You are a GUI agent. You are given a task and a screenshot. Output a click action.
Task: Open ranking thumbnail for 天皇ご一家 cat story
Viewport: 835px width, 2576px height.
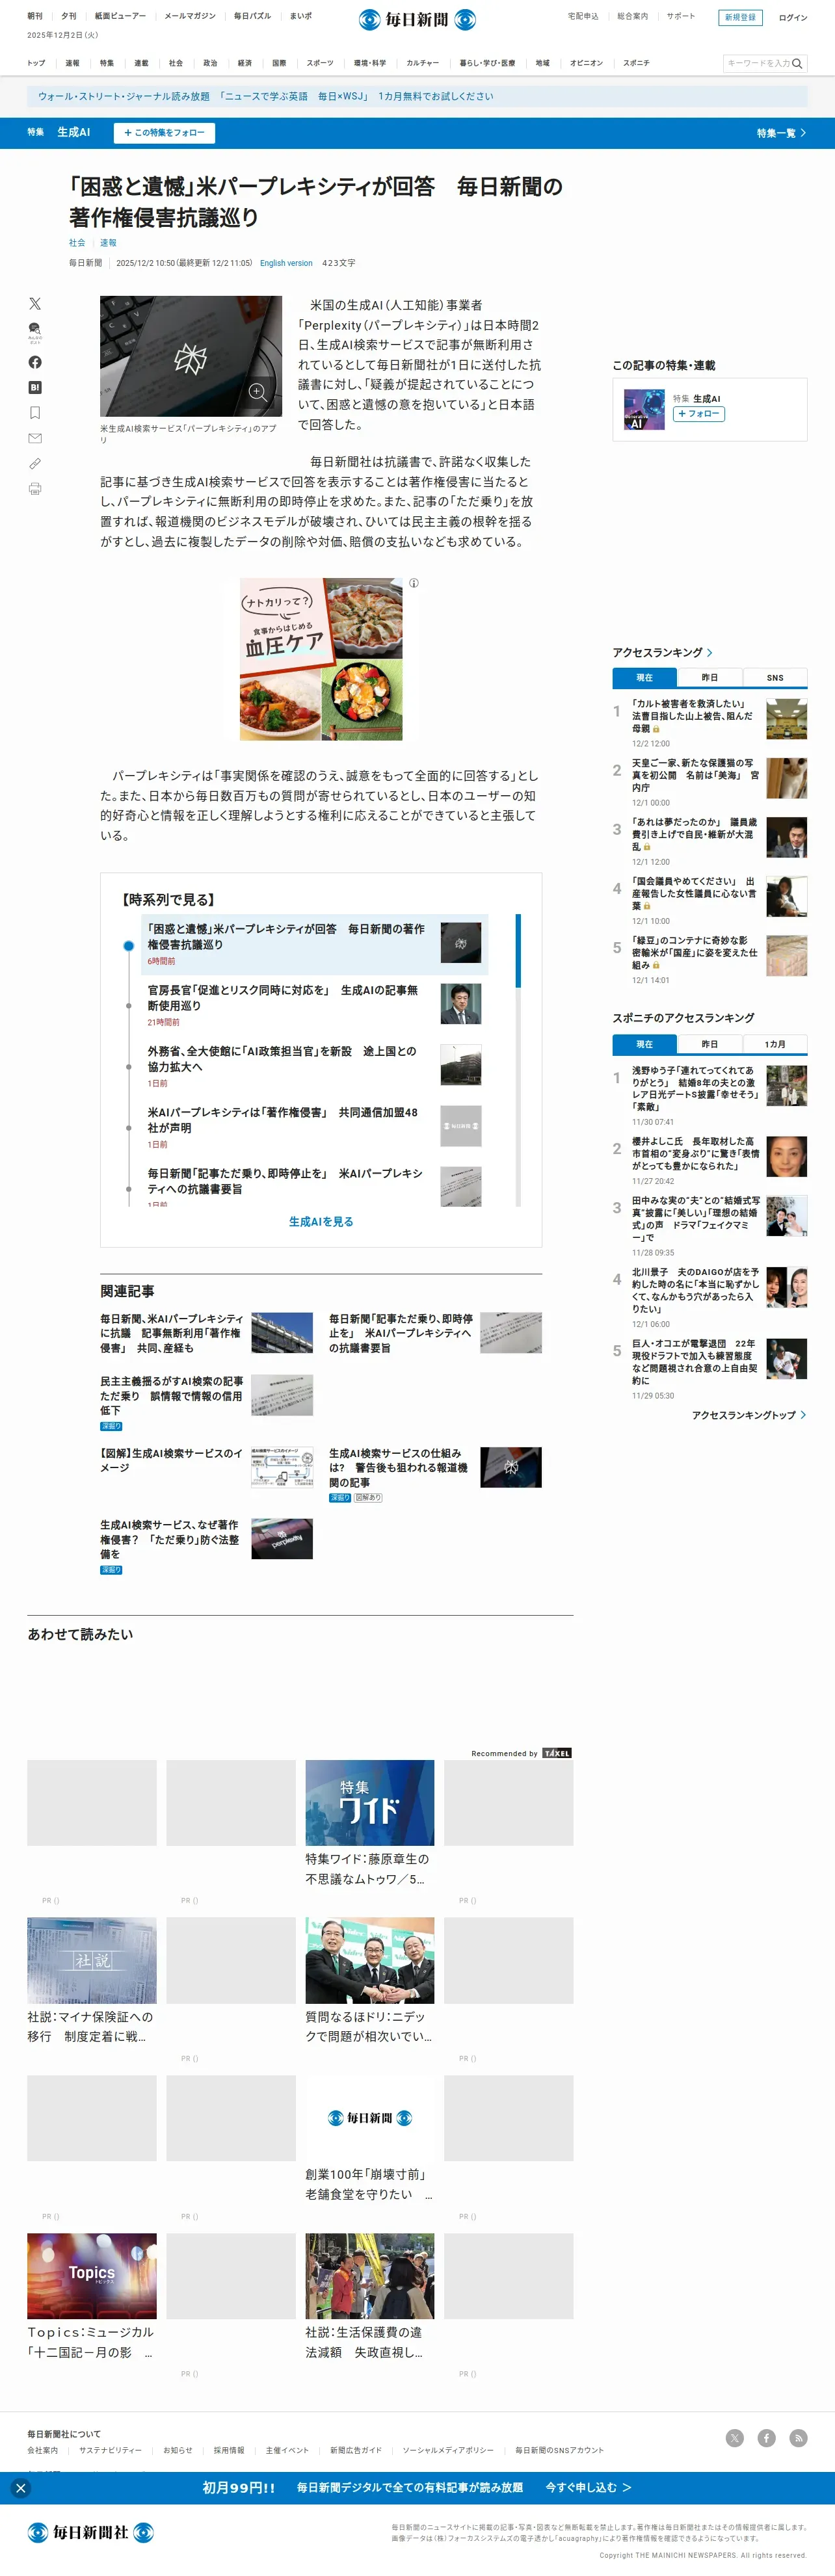[786, 778]
